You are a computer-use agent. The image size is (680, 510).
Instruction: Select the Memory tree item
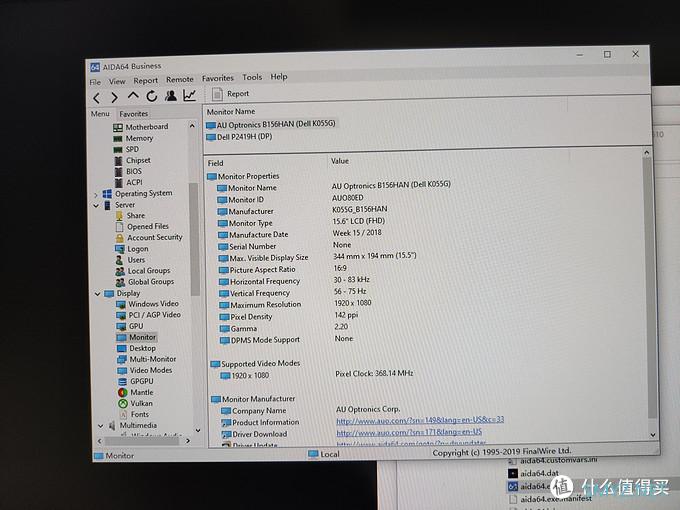139,138
